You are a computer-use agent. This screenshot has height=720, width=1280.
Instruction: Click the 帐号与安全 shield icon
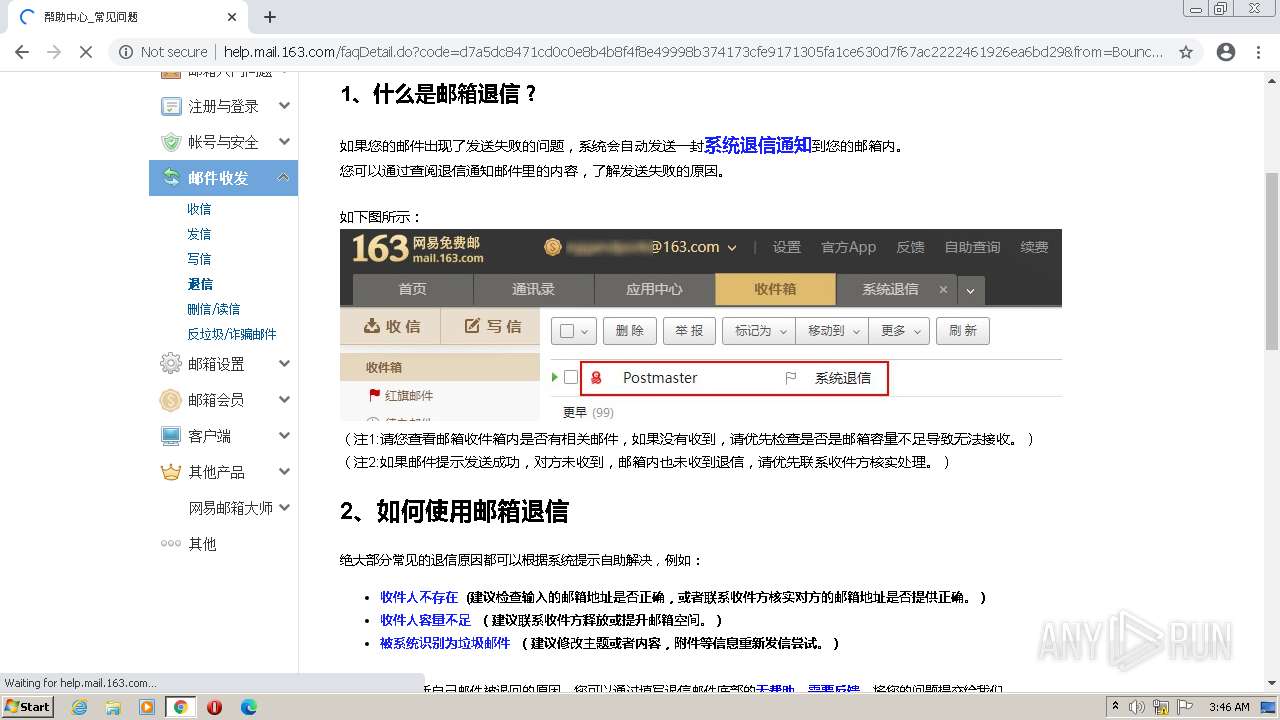171,142
